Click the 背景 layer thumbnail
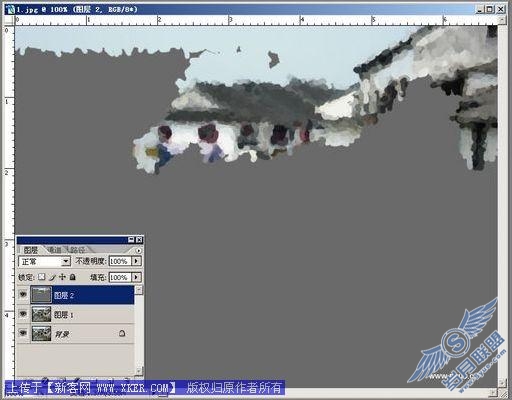This screenshot has height=400, width=512. point(41,334)
